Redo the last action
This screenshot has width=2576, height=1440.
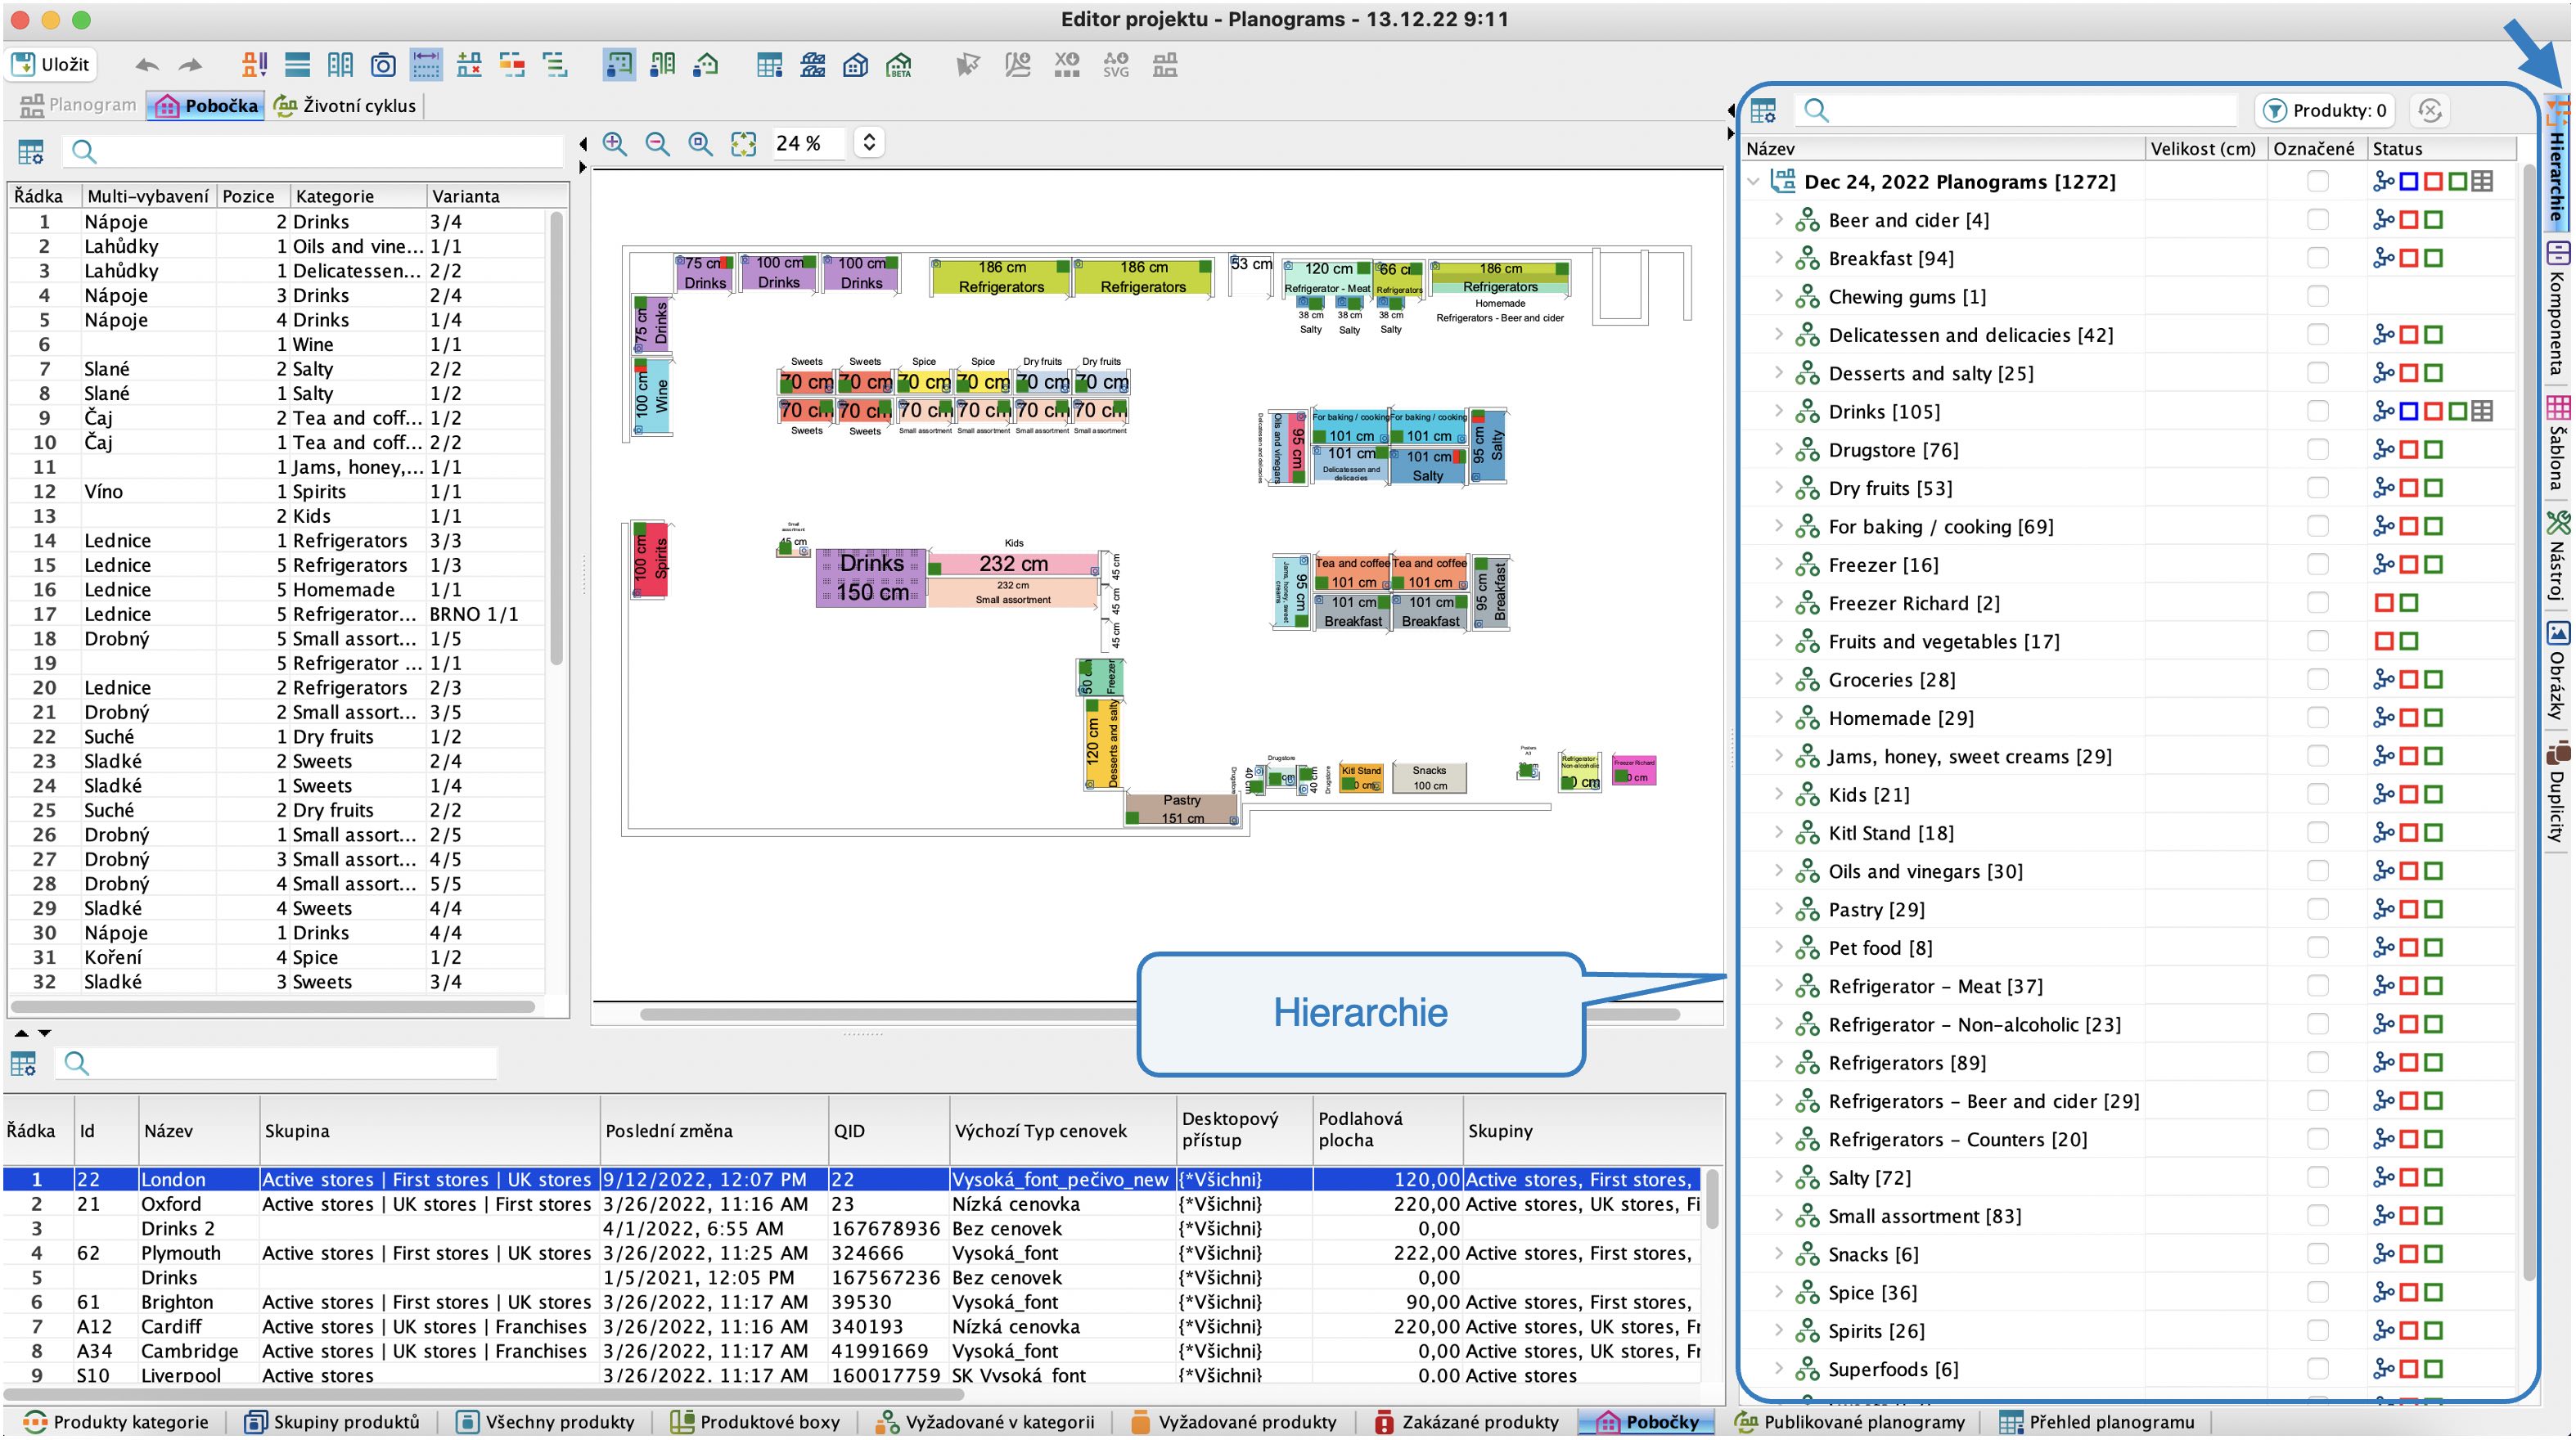190,66
